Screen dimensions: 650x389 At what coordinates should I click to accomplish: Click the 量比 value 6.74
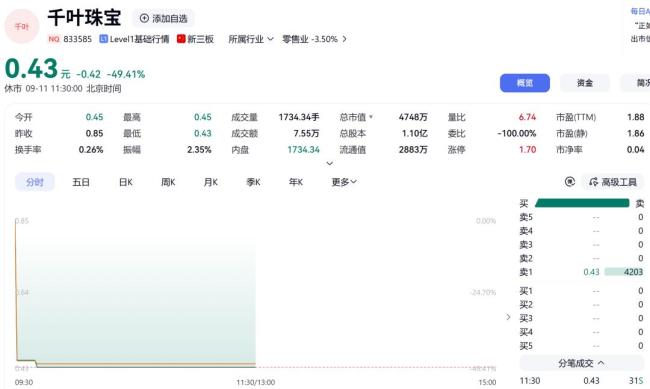(x=527, y=117)
